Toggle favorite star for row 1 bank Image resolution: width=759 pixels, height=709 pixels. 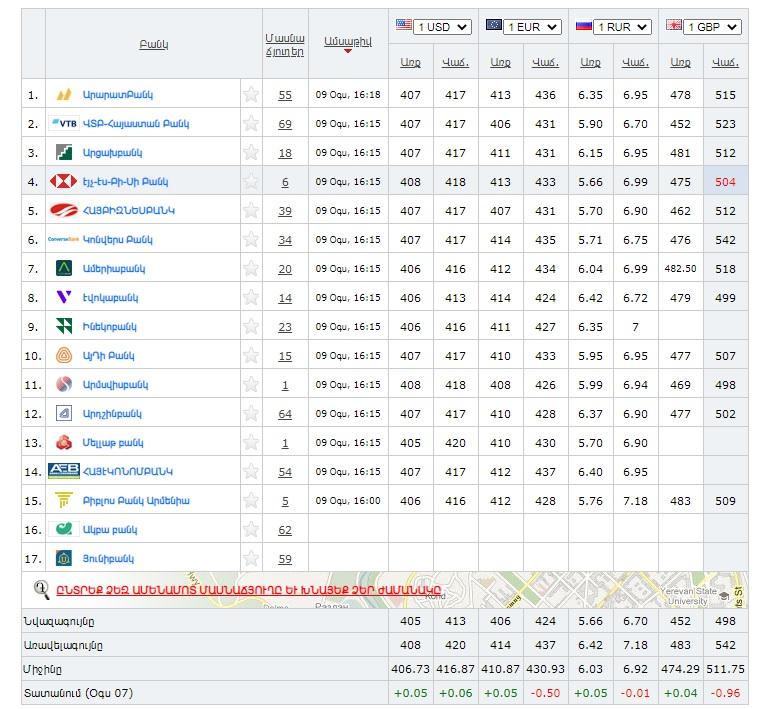251,95
